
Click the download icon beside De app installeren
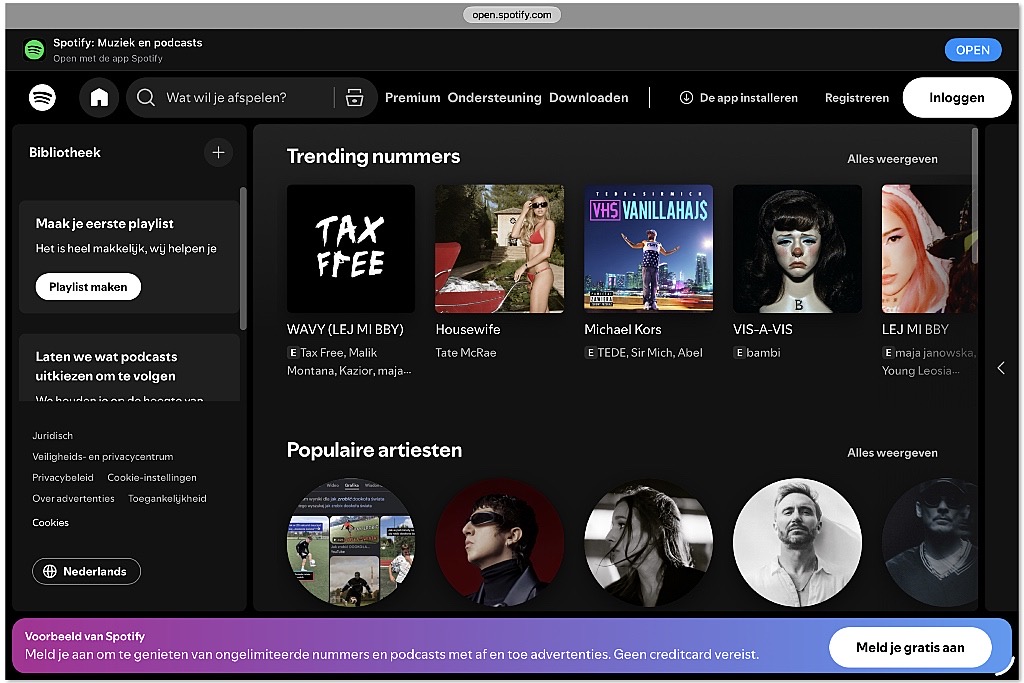[686, 98]
